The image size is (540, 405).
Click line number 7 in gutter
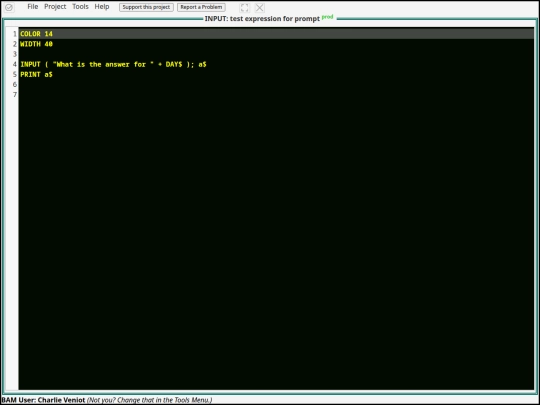15,95
